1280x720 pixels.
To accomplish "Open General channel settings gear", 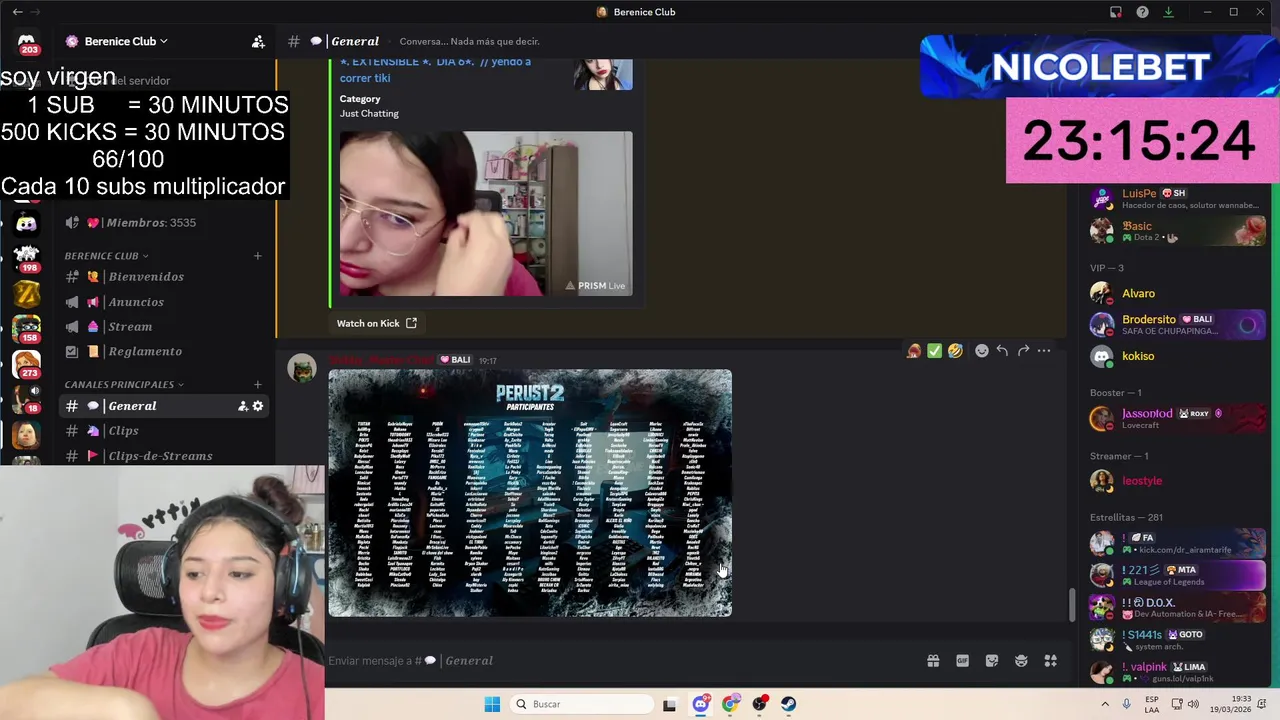I will pos(258,406).
